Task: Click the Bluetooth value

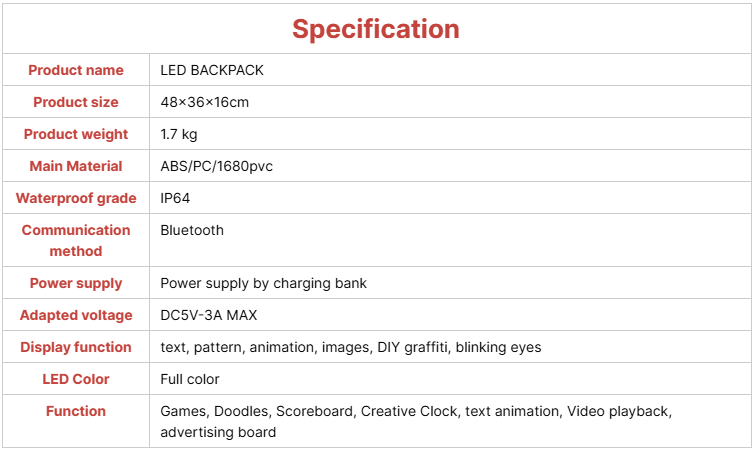Action: 192,230
